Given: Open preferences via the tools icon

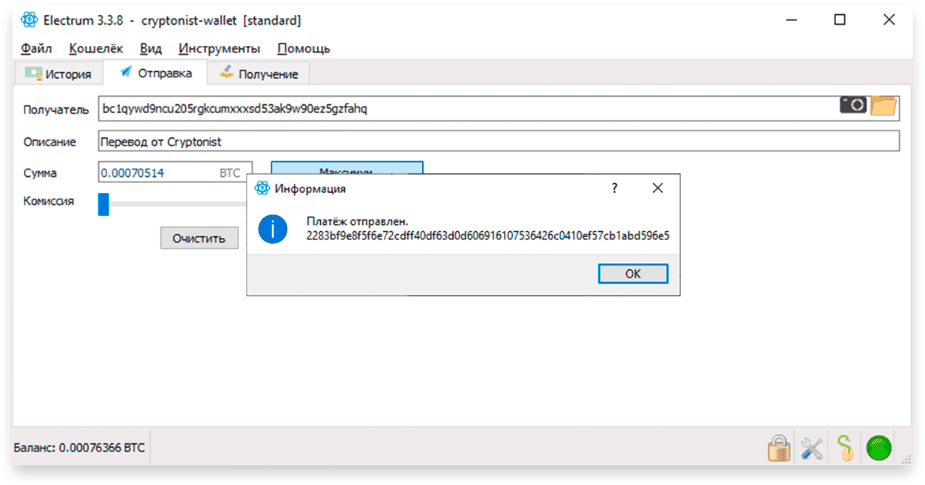Looking at the screenshot, I should (x=812, y=448).
